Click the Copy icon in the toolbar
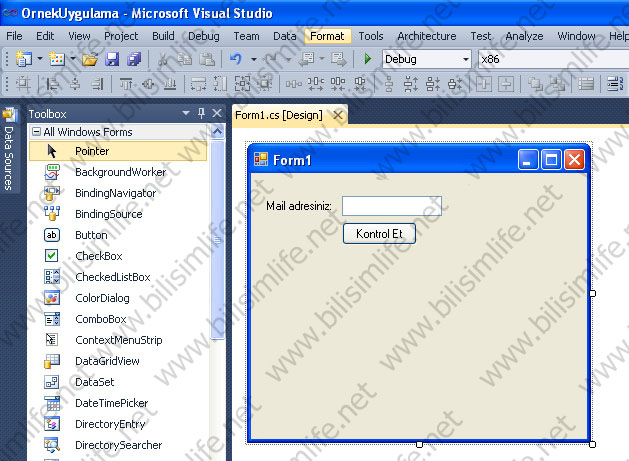This screenshot has width=629, height=461. tap(185, 59)
